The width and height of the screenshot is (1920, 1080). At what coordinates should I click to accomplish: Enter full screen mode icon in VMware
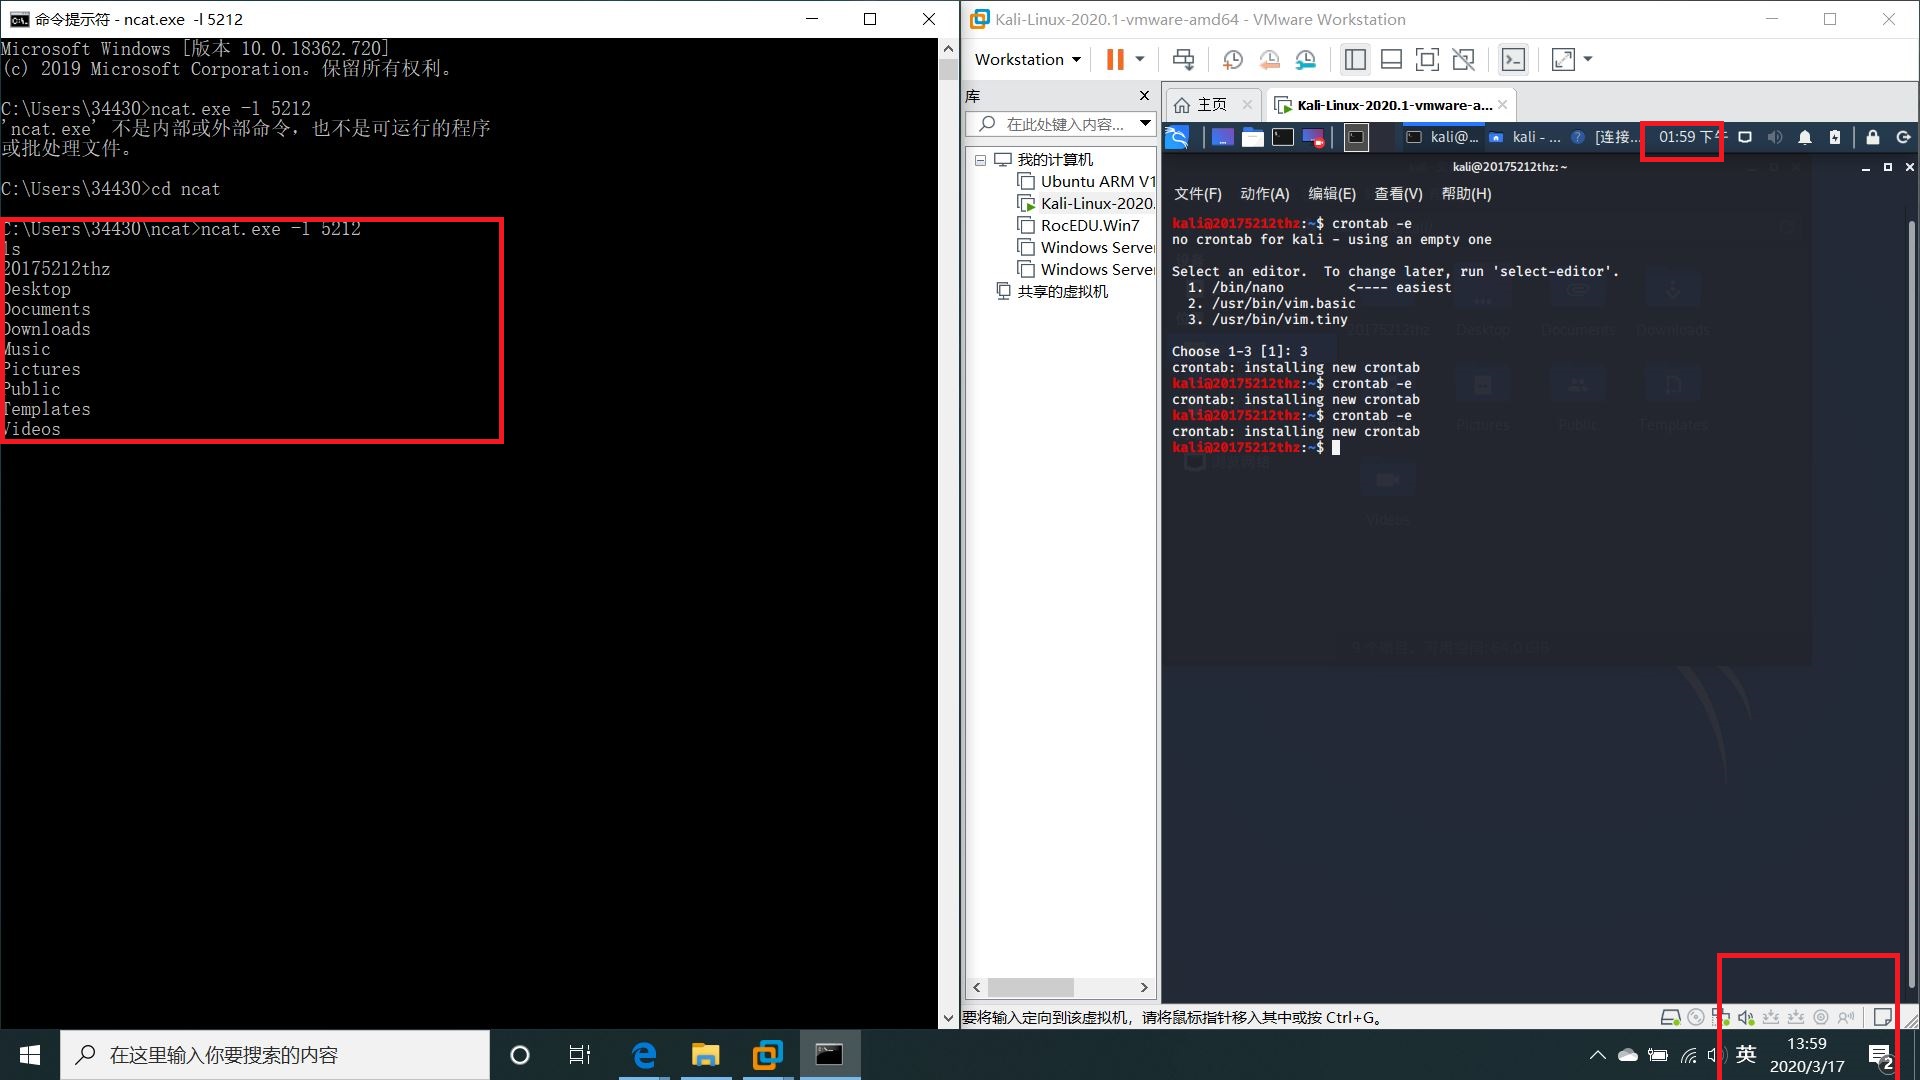(x=1427, y=59)
